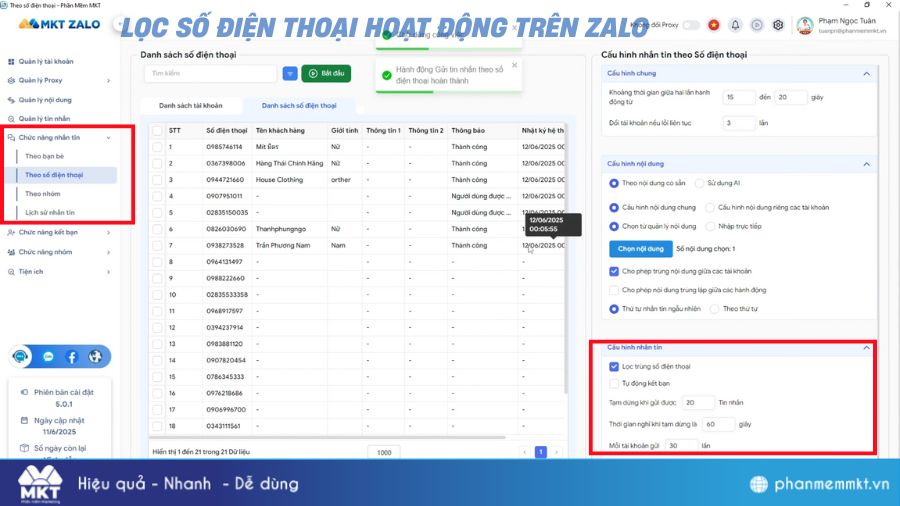The height and width of the screenshot is (506, 900).
Task: Select Nhập trực tiếp radio
Action: (x=710, y=227)
